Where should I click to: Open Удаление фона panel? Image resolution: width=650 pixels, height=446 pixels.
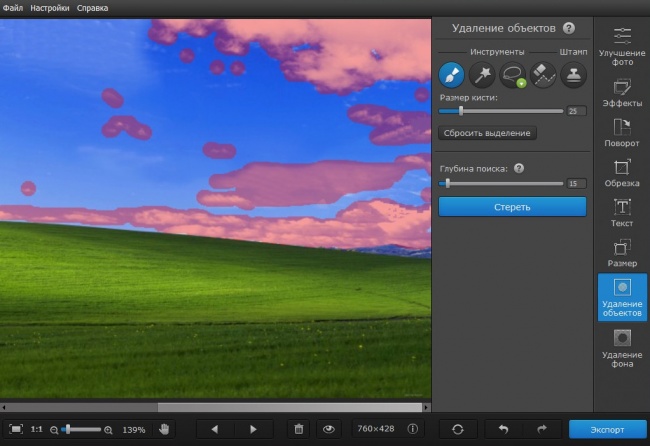pos(622,348)
